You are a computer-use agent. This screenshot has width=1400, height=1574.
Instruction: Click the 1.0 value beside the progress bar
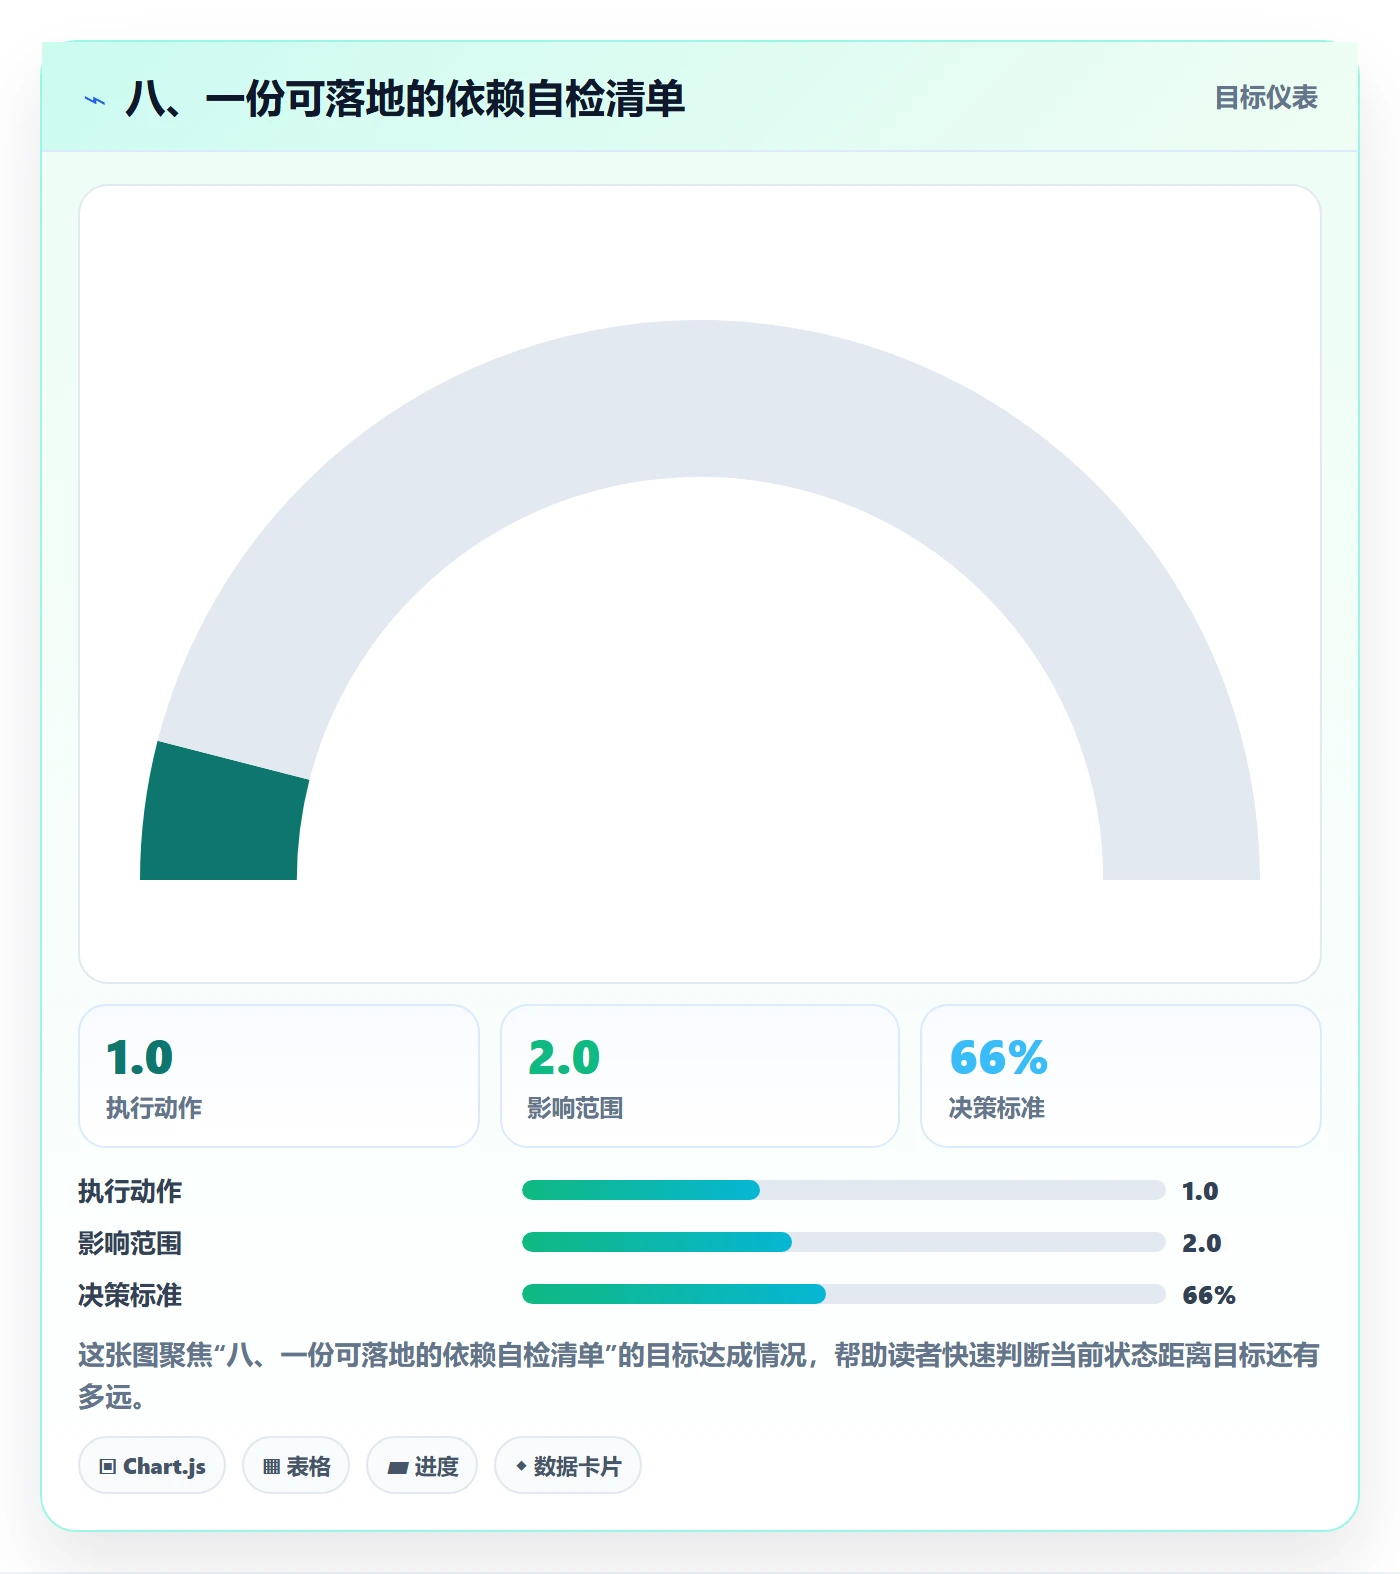pyautogui.click(x=1200, y=1191)
